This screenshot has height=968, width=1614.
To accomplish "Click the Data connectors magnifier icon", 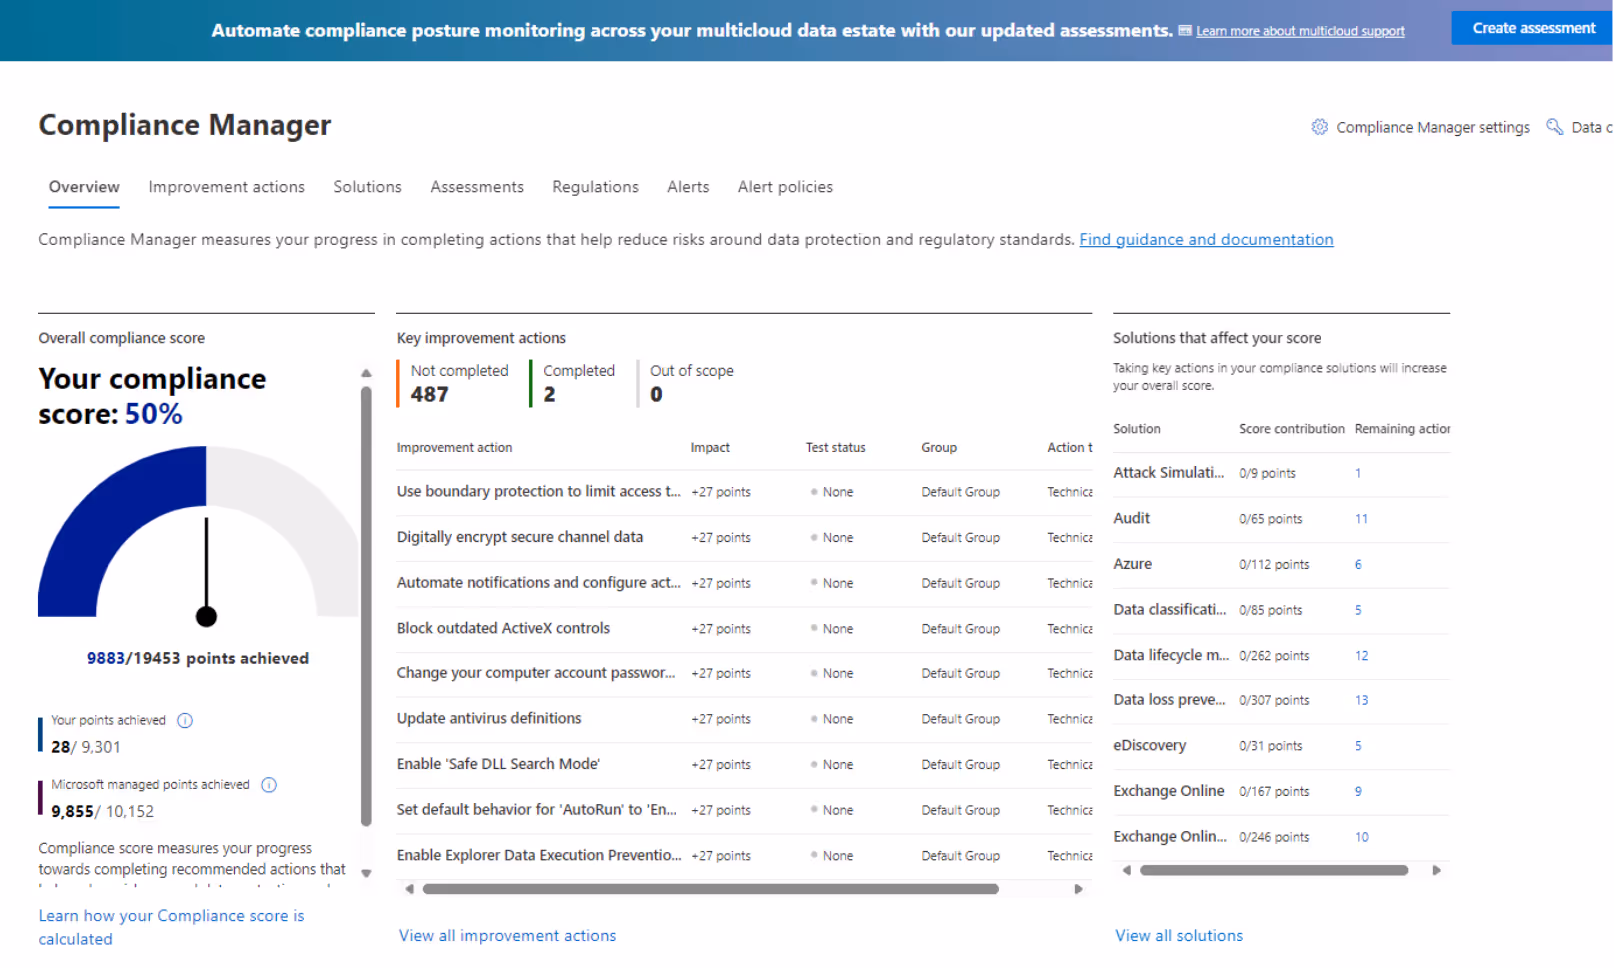I will click(x=1554, y=127).
